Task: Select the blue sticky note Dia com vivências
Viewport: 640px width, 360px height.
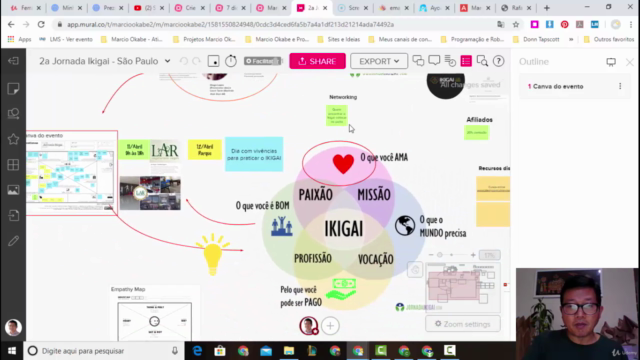Action: click(x=254, y=154)
